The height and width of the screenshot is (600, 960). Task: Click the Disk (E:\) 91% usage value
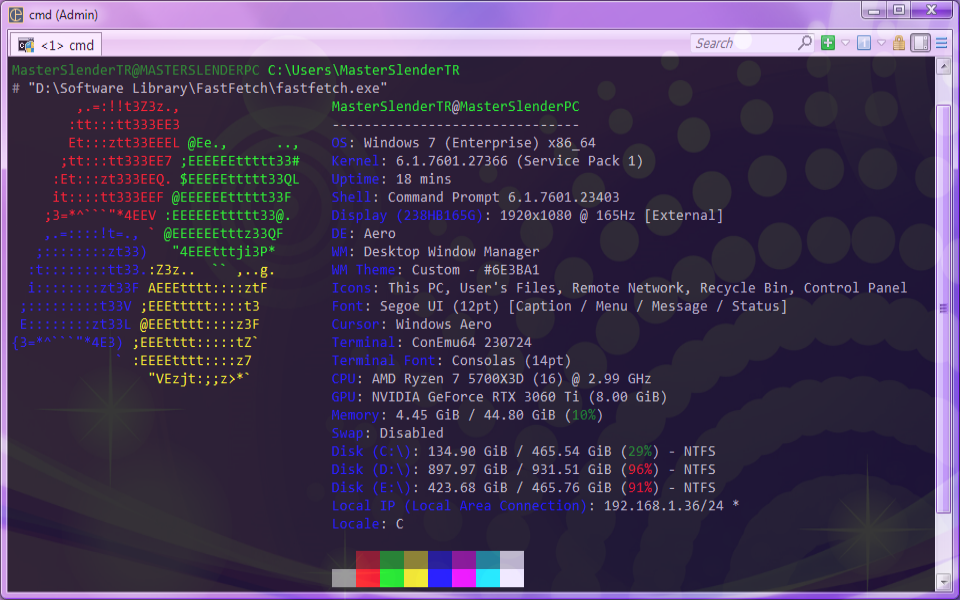point(639,487)
